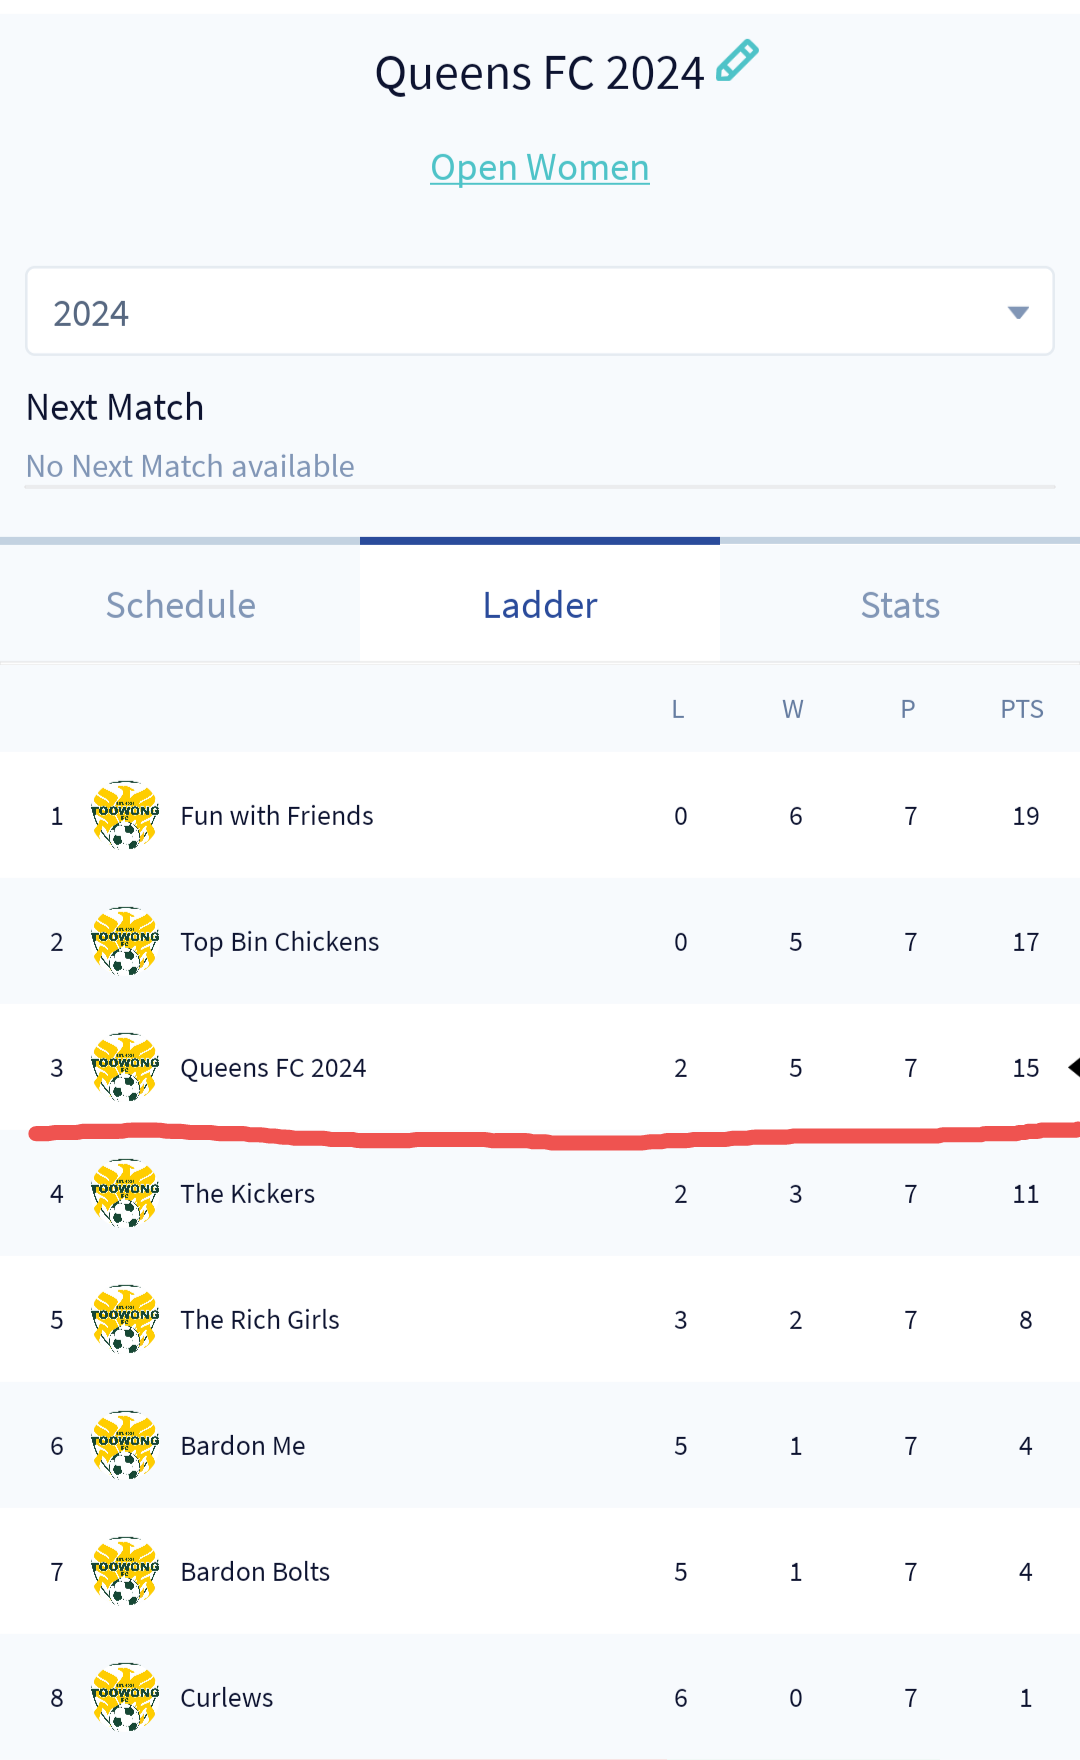Click the pencil edit icon beside title

(738, 61)
